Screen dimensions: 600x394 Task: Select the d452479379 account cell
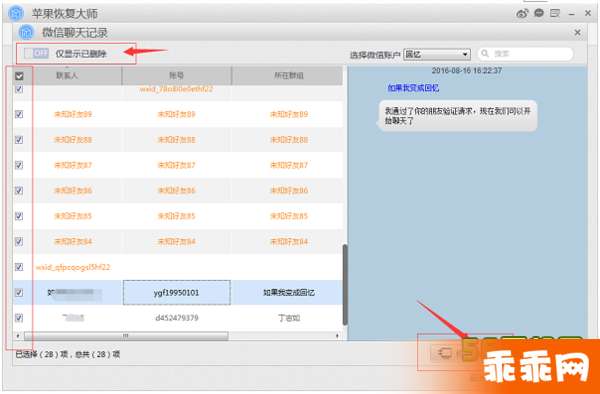[x=177, y=318]
